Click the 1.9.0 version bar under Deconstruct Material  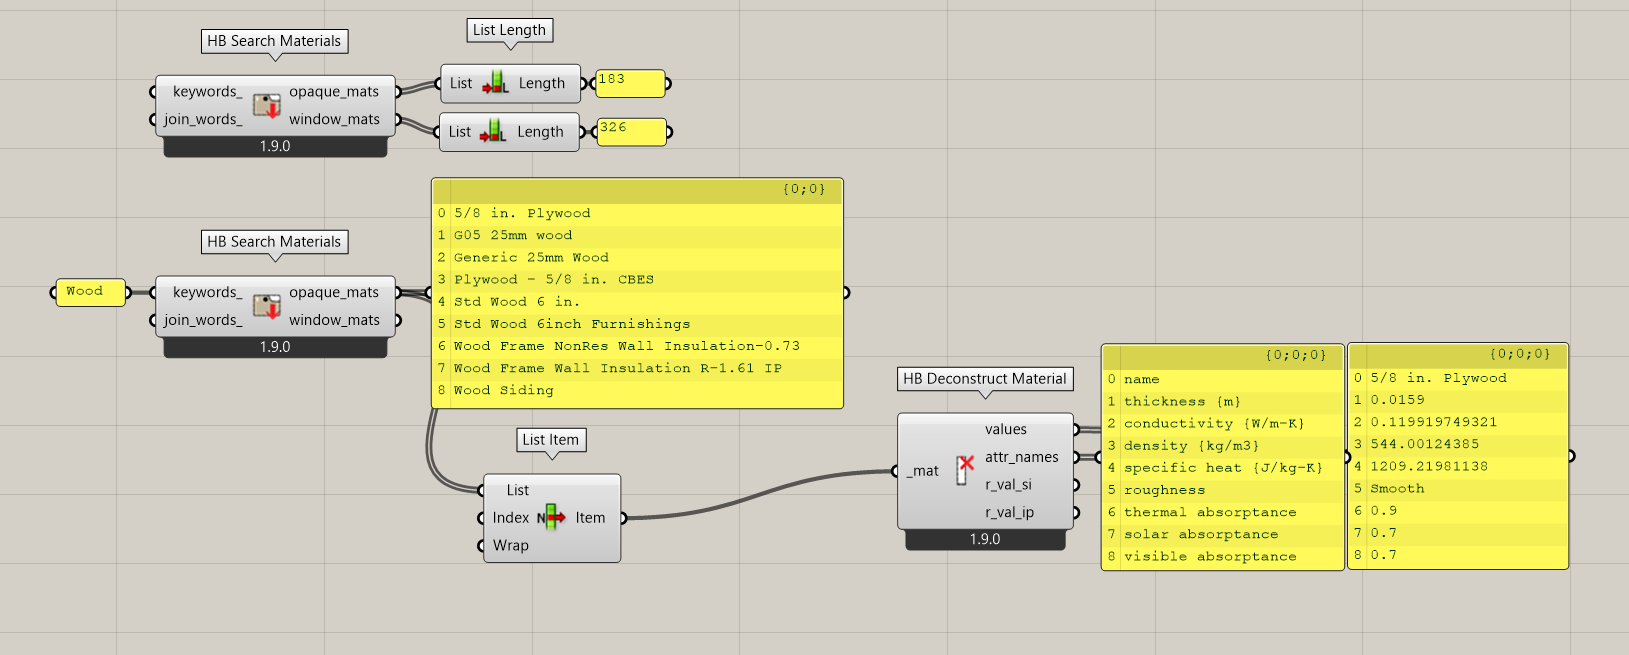pyautogui.click(x=984, y=539)
